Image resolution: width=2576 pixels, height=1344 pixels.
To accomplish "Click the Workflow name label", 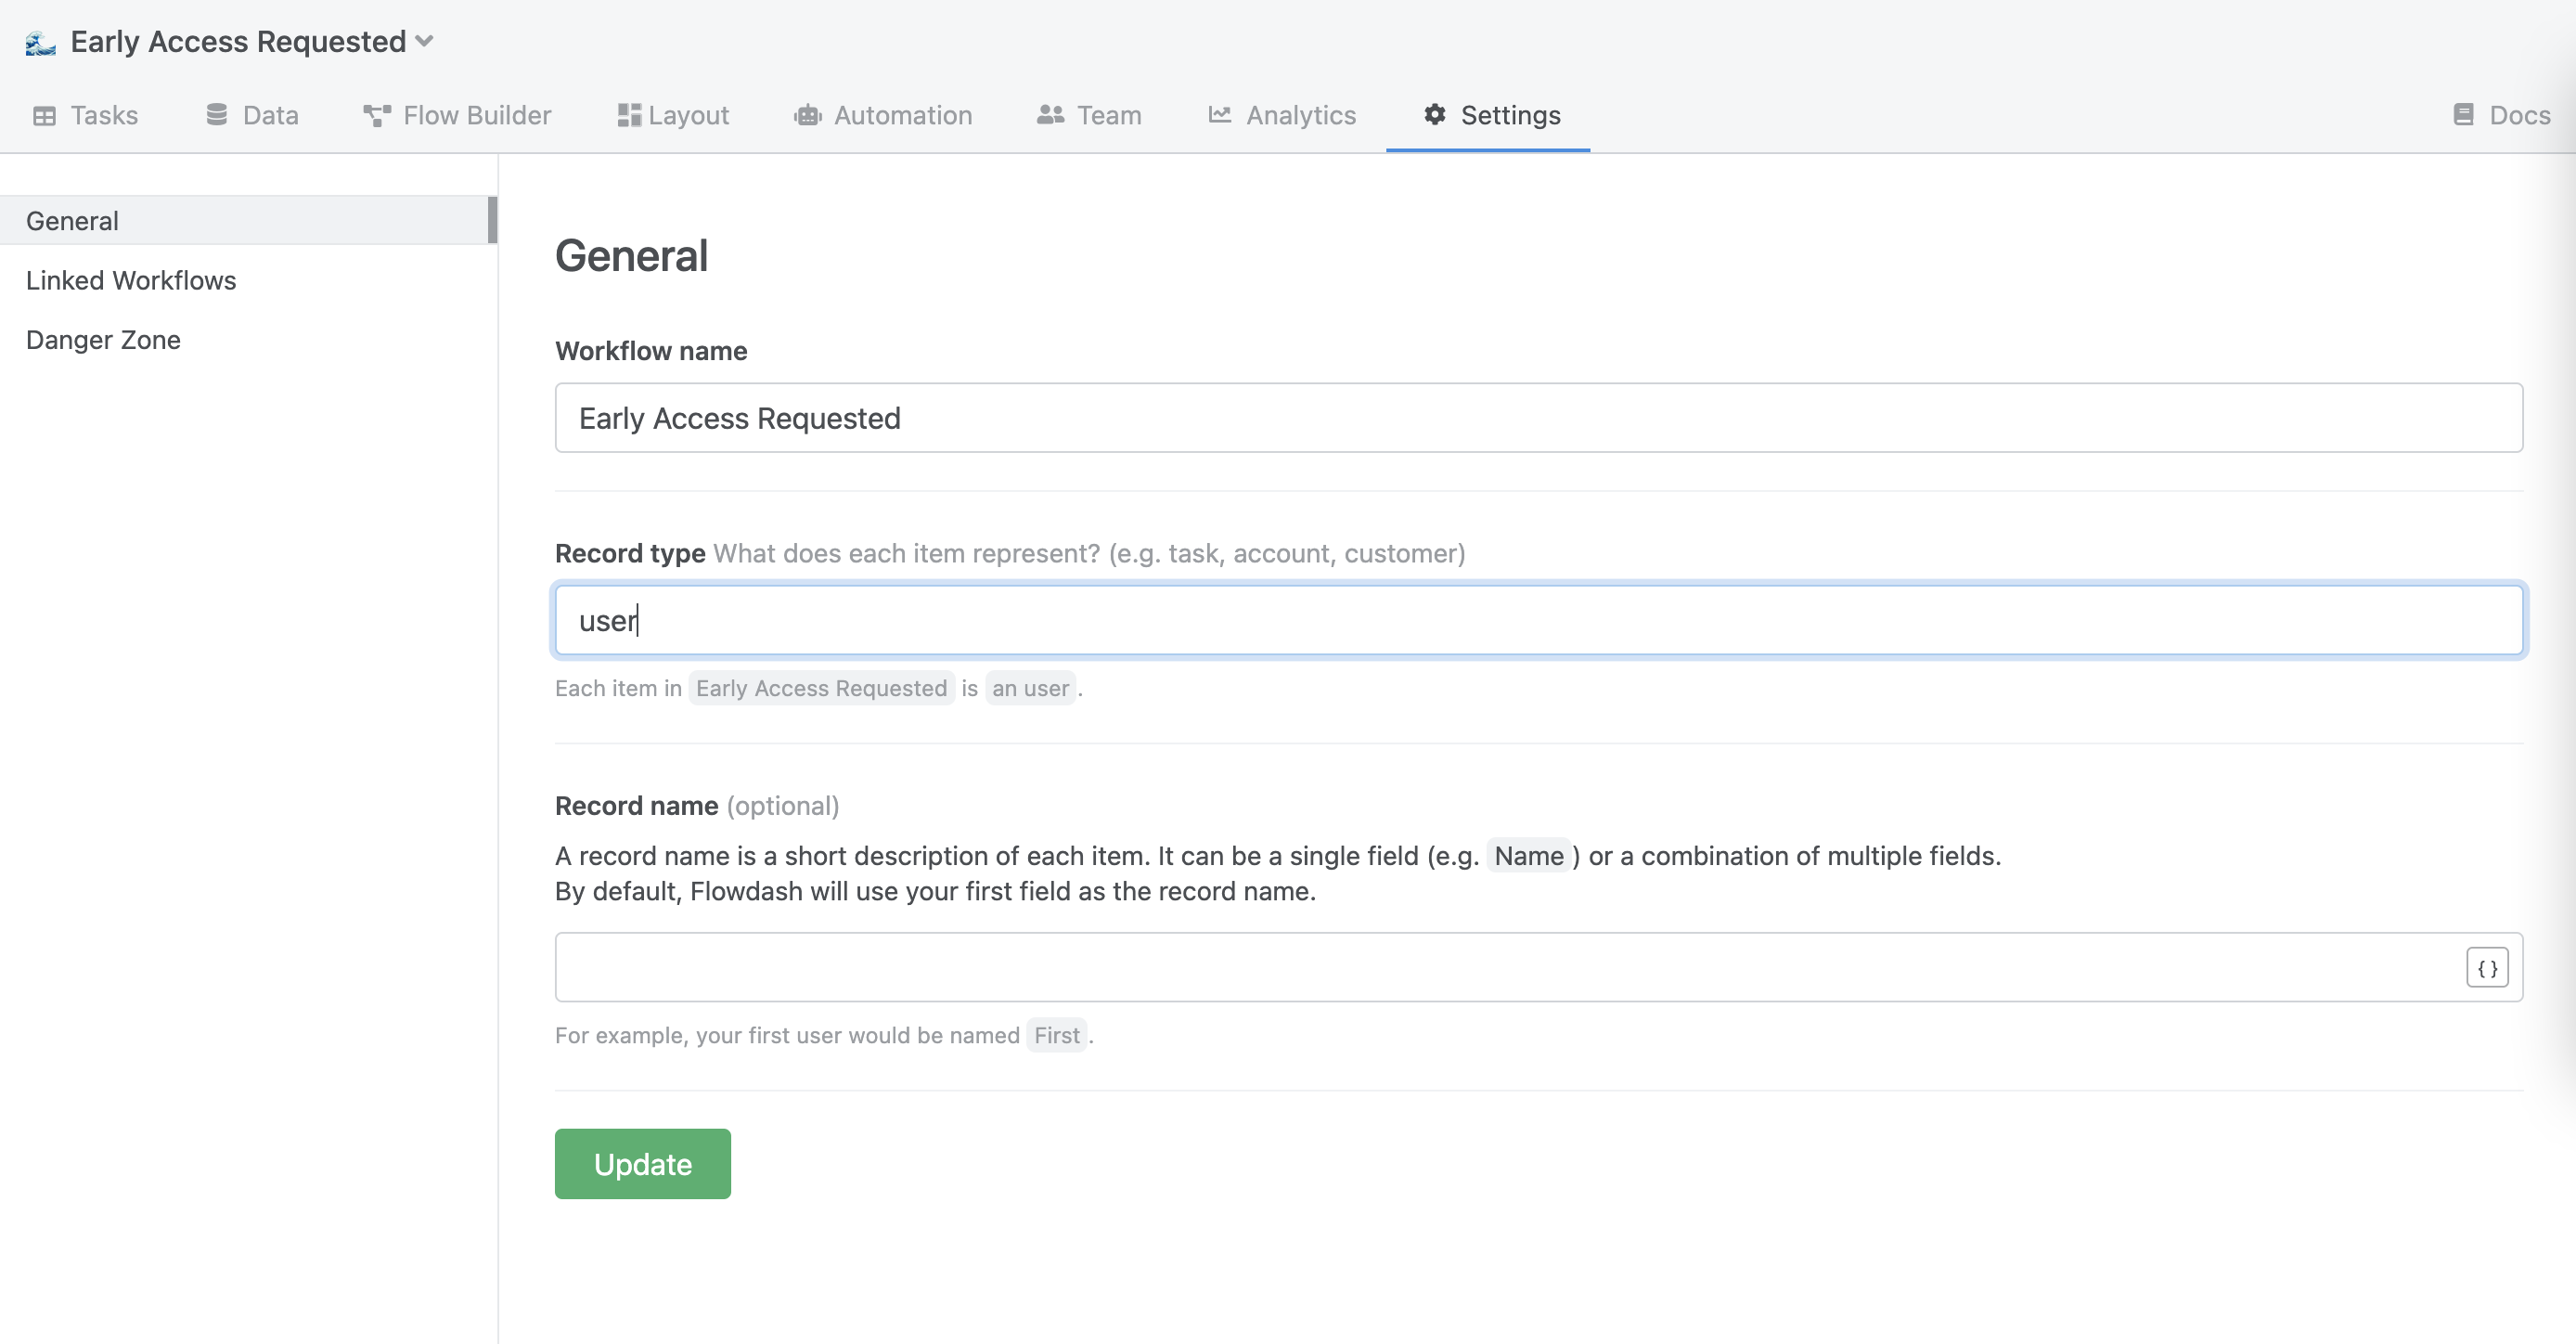I will 651,351.
